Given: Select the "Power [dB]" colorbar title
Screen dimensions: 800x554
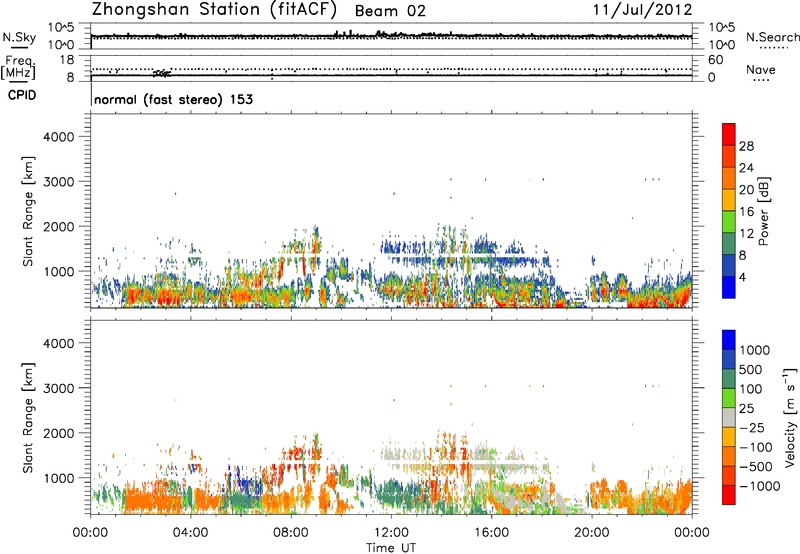Looking at the screenshot, I should pyautogui.click(x=764, y=211).
